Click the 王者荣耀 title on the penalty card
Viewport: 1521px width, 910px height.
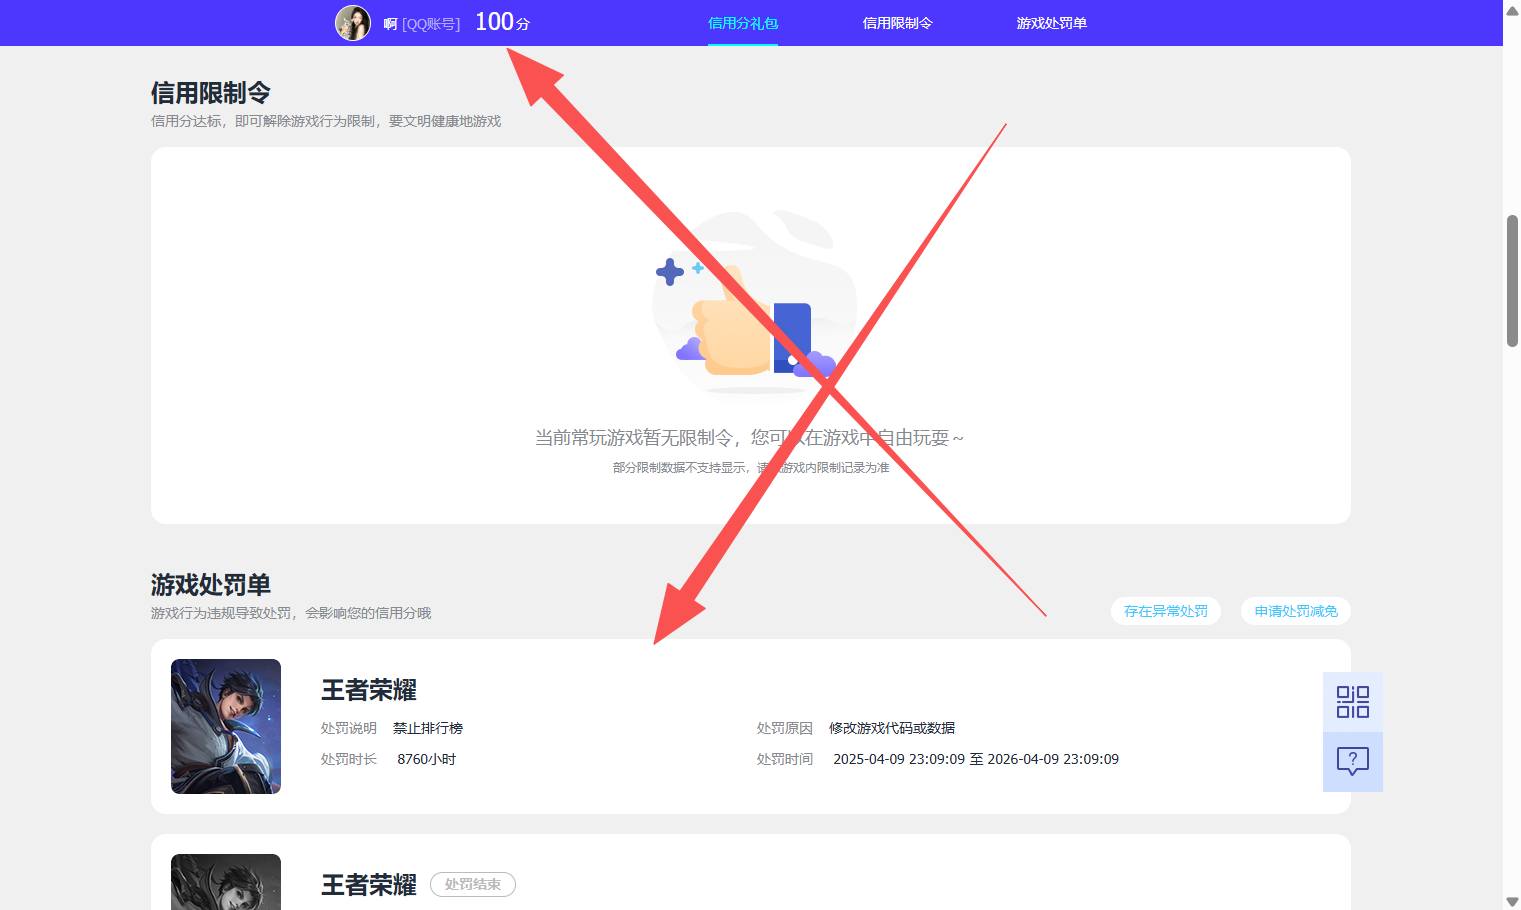(x=369, y=690)
